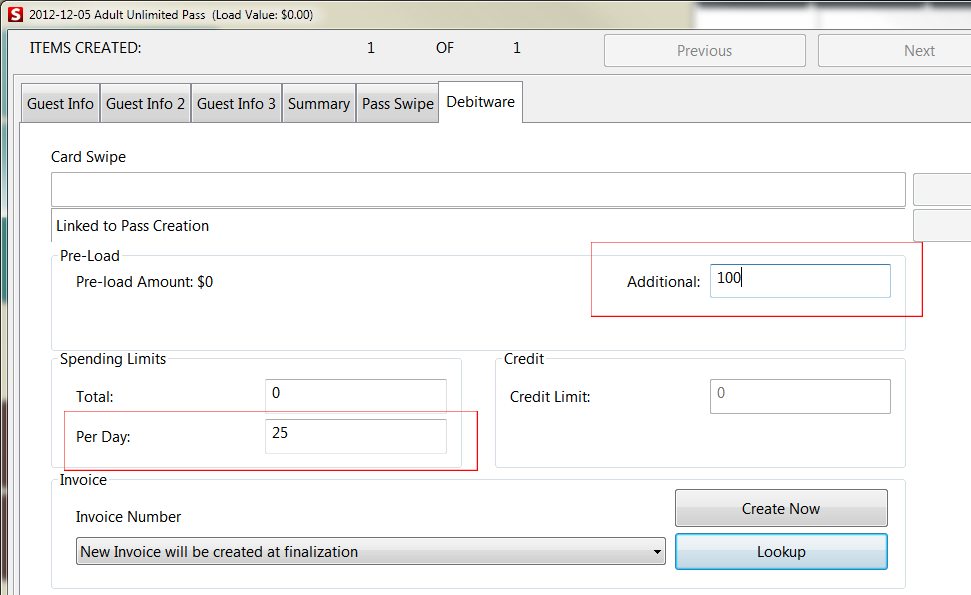Click inside the Card Swipe input field

click(x=478, y=189)
